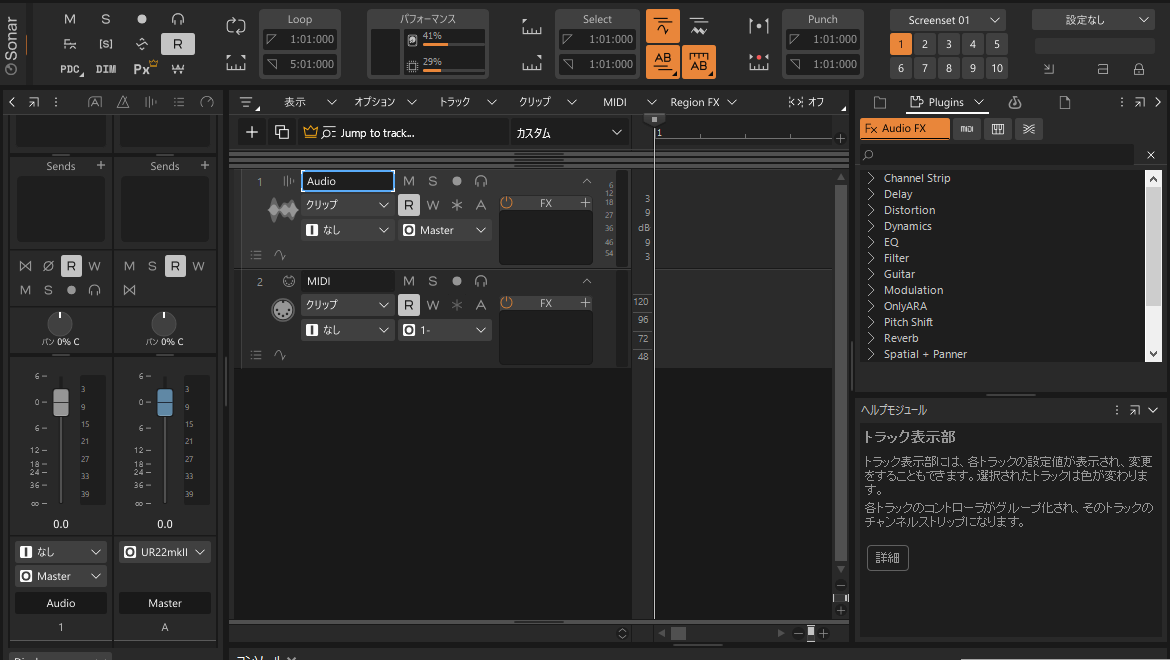The width and height of the screenshot is (1170, 660).
Task: Open the Region FX menu
Action: [703, 102]
